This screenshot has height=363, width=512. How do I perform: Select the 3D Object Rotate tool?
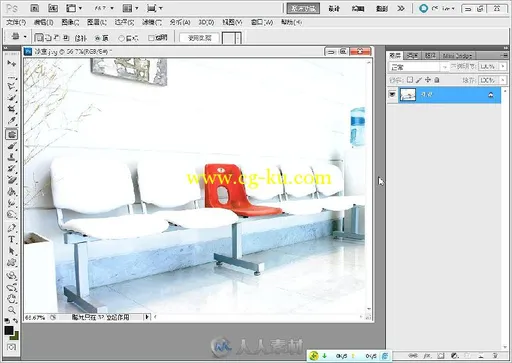click(x=12, y=275)
